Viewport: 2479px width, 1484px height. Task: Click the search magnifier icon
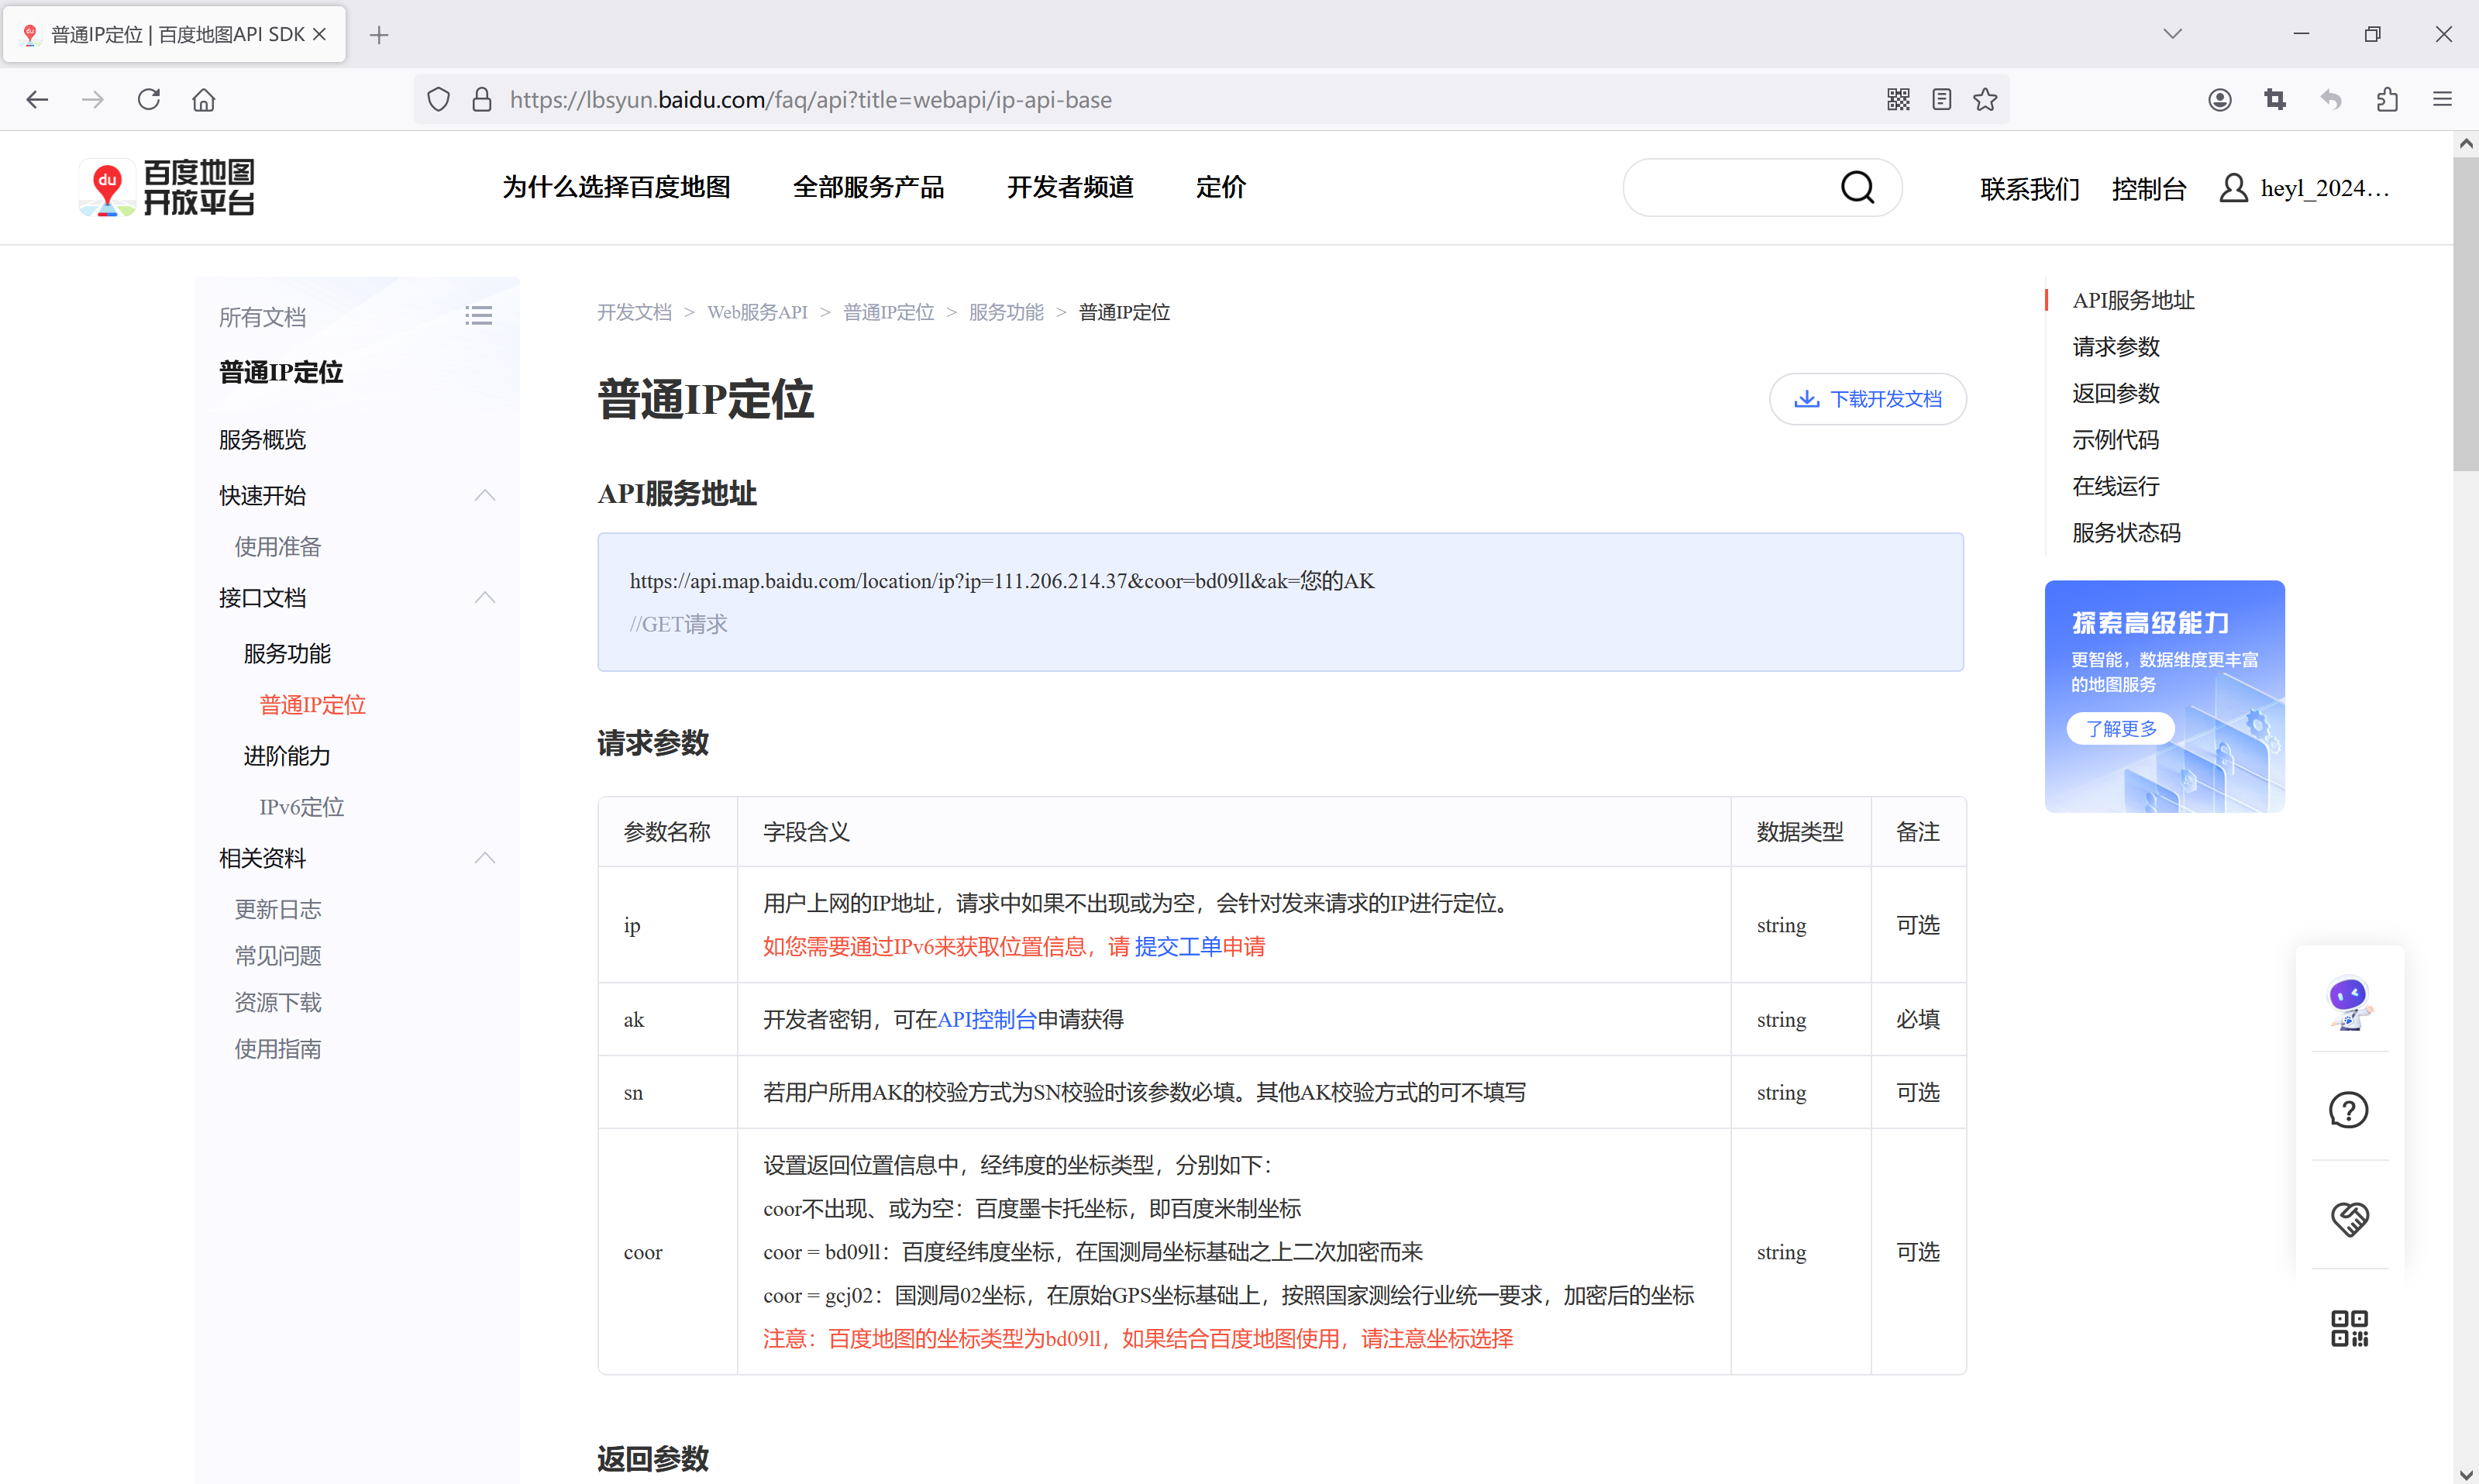[1857, 187]
